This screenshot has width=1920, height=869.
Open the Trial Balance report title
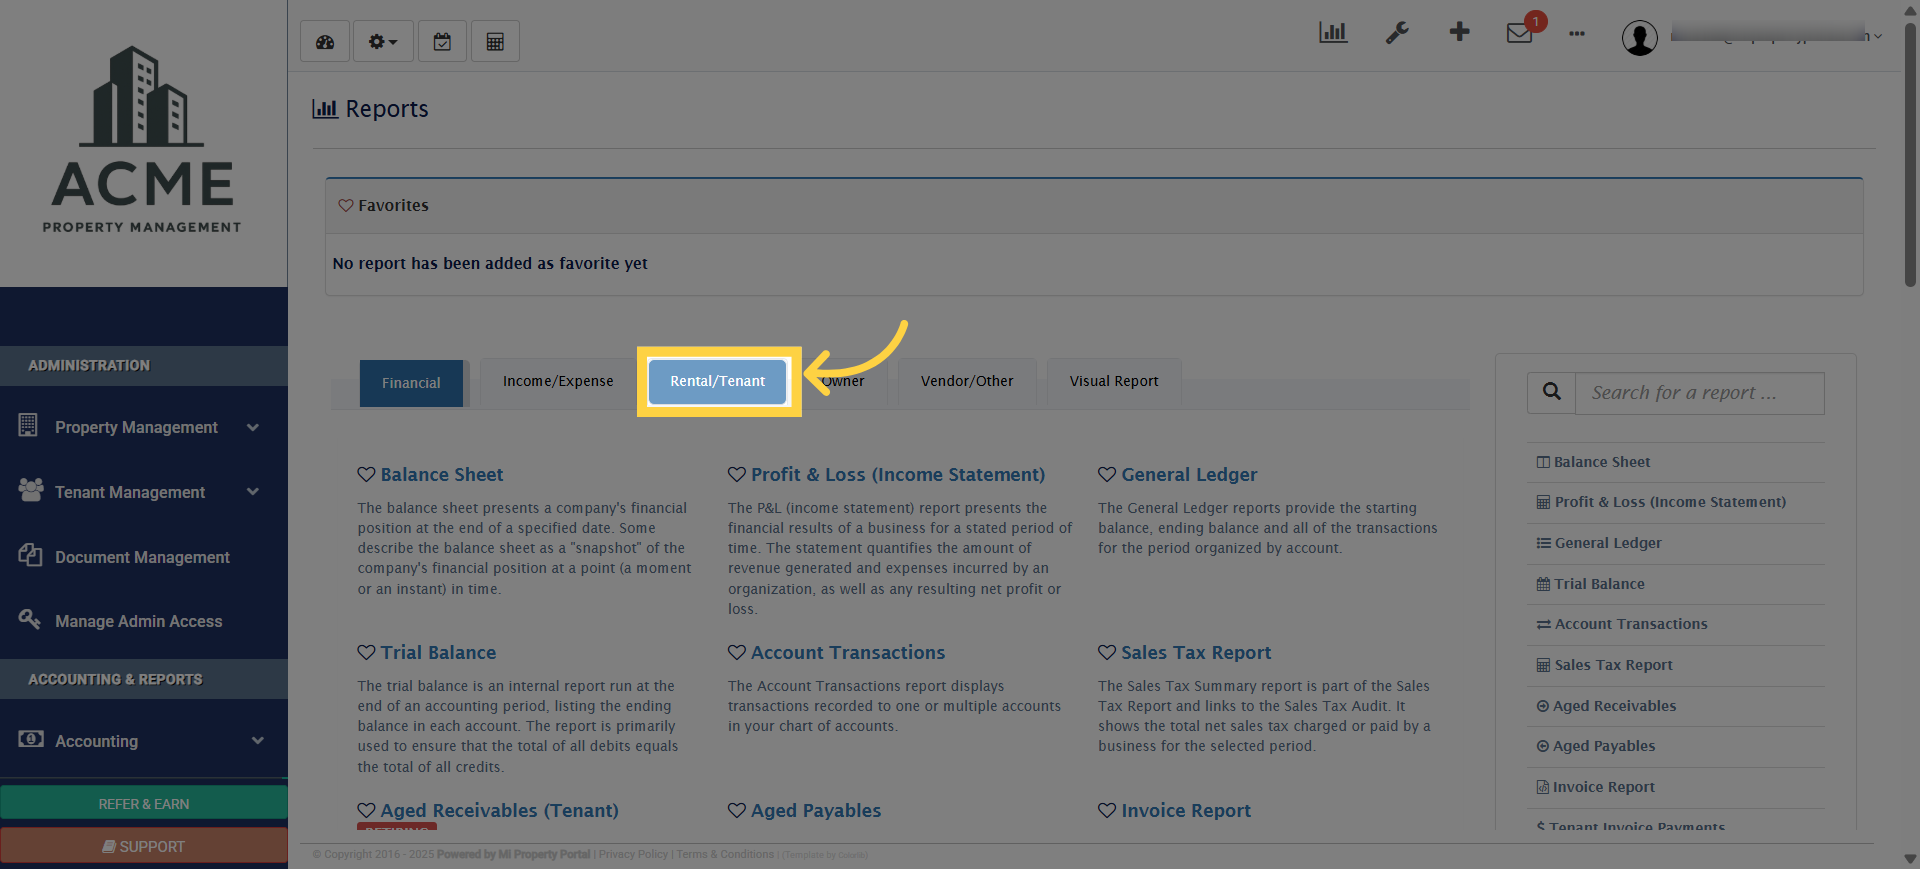click(x=438, y=652)
